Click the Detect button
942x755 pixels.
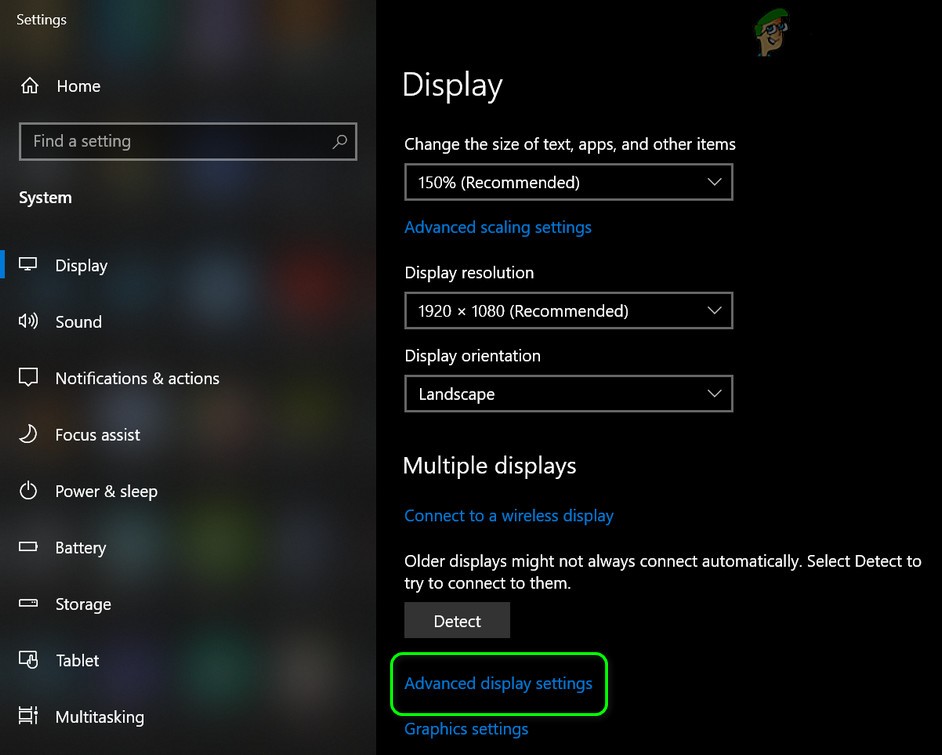click(x=456, y=620)
